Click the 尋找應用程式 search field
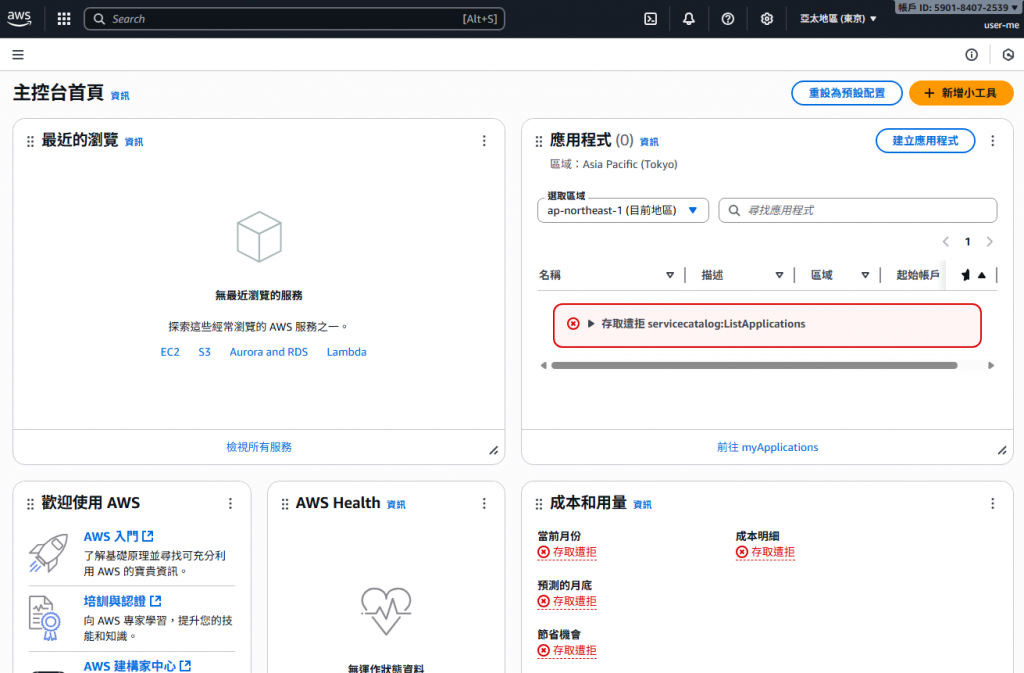Screen dimensions: 1024x673 pos(857,210)
